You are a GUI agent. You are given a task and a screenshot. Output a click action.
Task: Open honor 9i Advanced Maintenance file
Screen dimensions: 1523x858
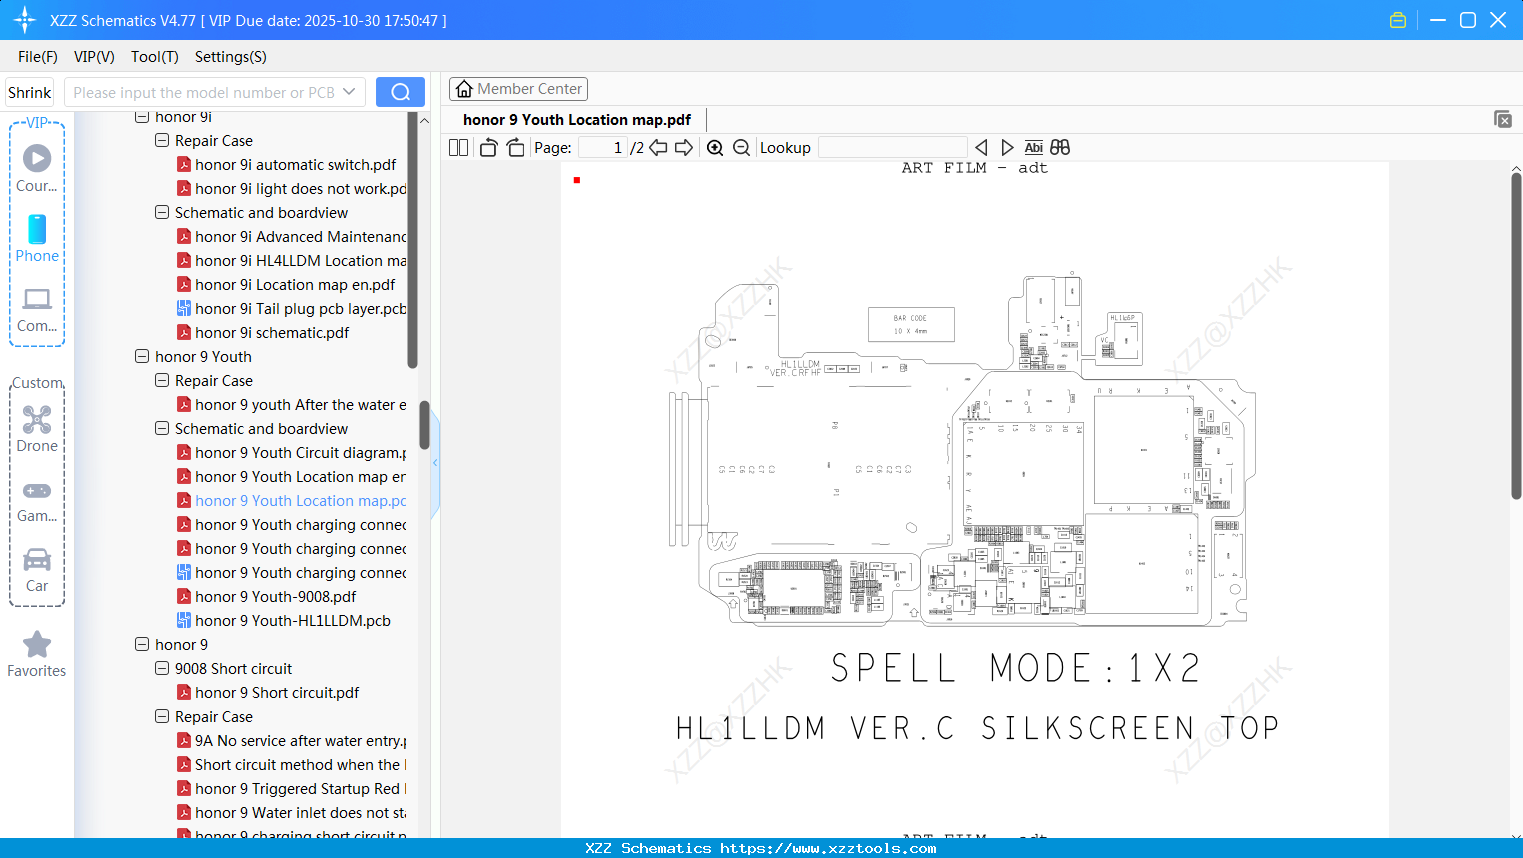tap(292, 237)
